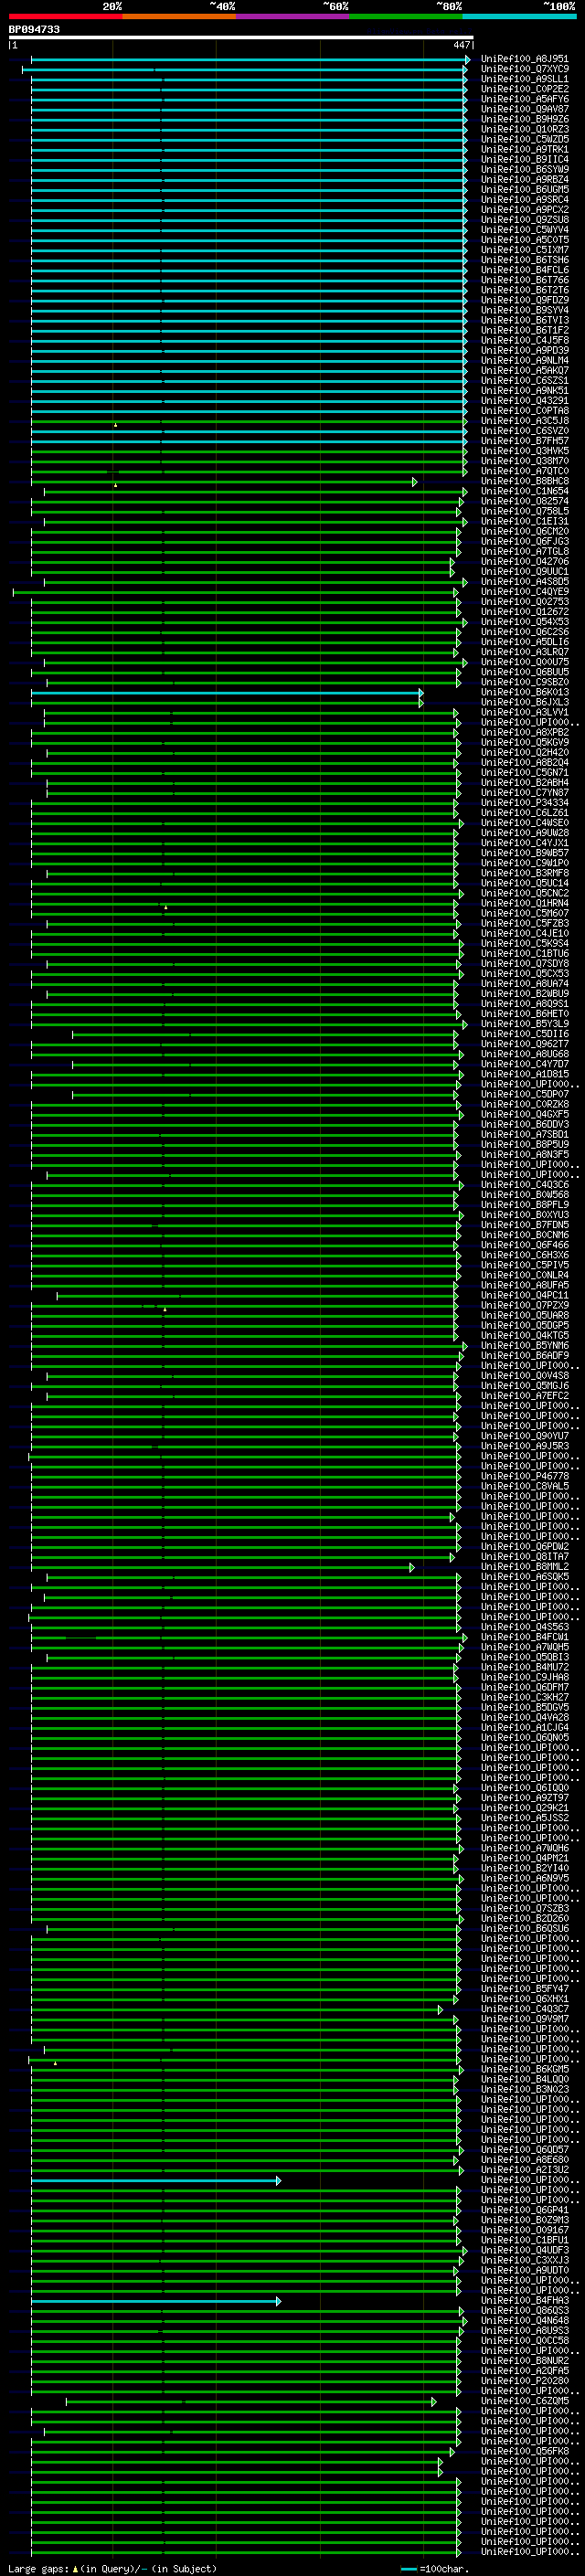
Task: Select the UniRef100_Q3HVK5 label
Action: [x=525, y=451]
